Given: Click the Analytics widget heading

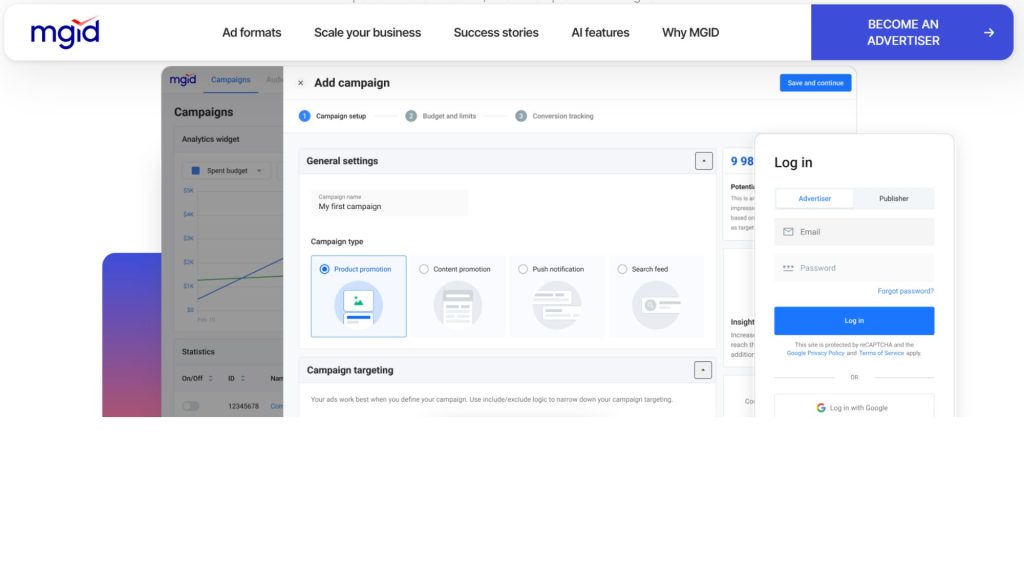Looking at the screenshot, I should [x=210, y=139].
